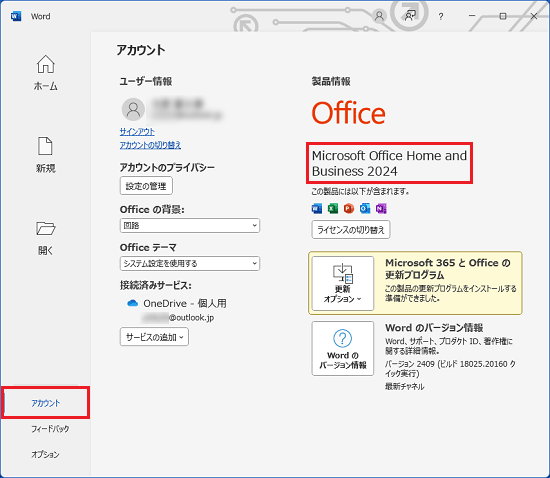The height and width of the screenshot is (478, 550).
Task: Click the 最新チャネル text
Action: tap(405, 386)
